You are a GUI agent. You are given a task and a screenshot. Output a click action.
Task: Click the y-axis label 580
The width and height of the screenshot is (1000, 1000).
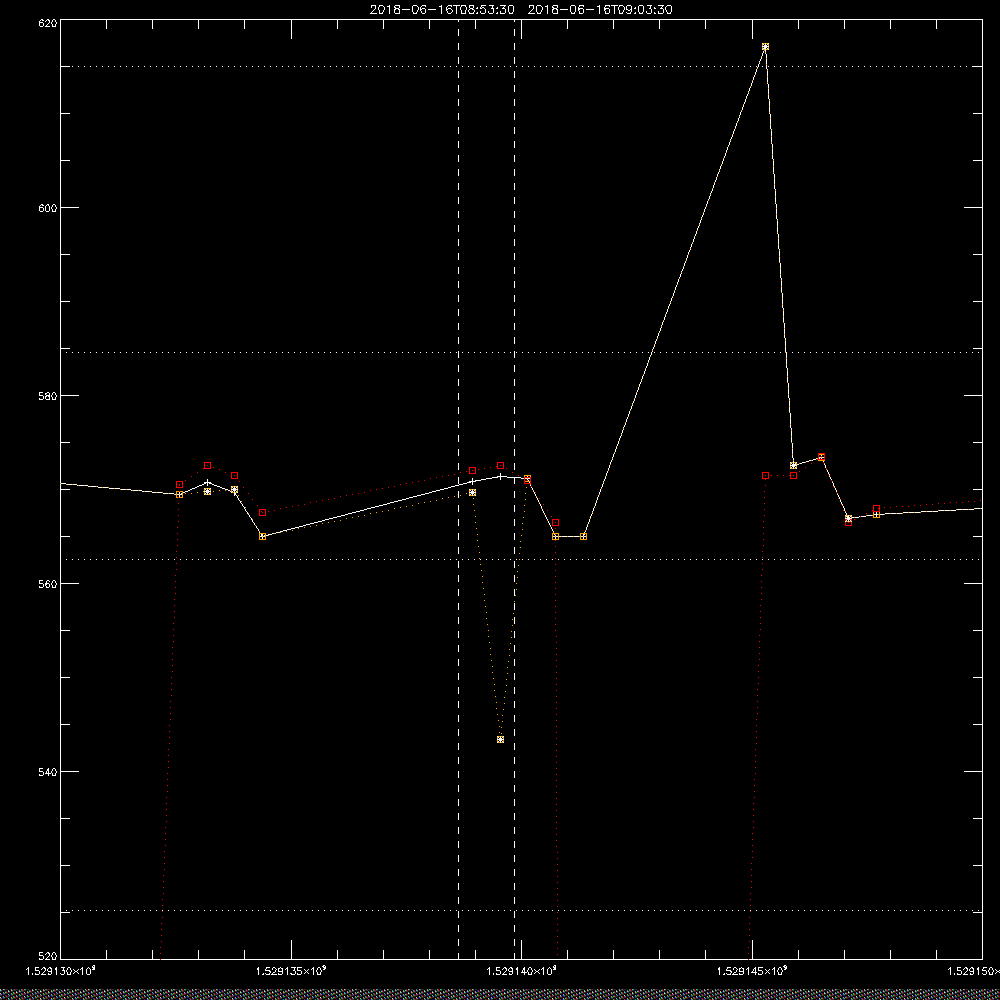click(48, 395)
